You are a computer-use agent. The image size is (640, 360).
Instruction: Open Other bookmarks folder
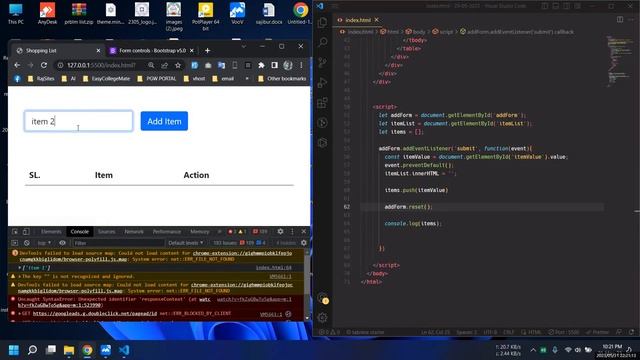click(x=282, y=79)
